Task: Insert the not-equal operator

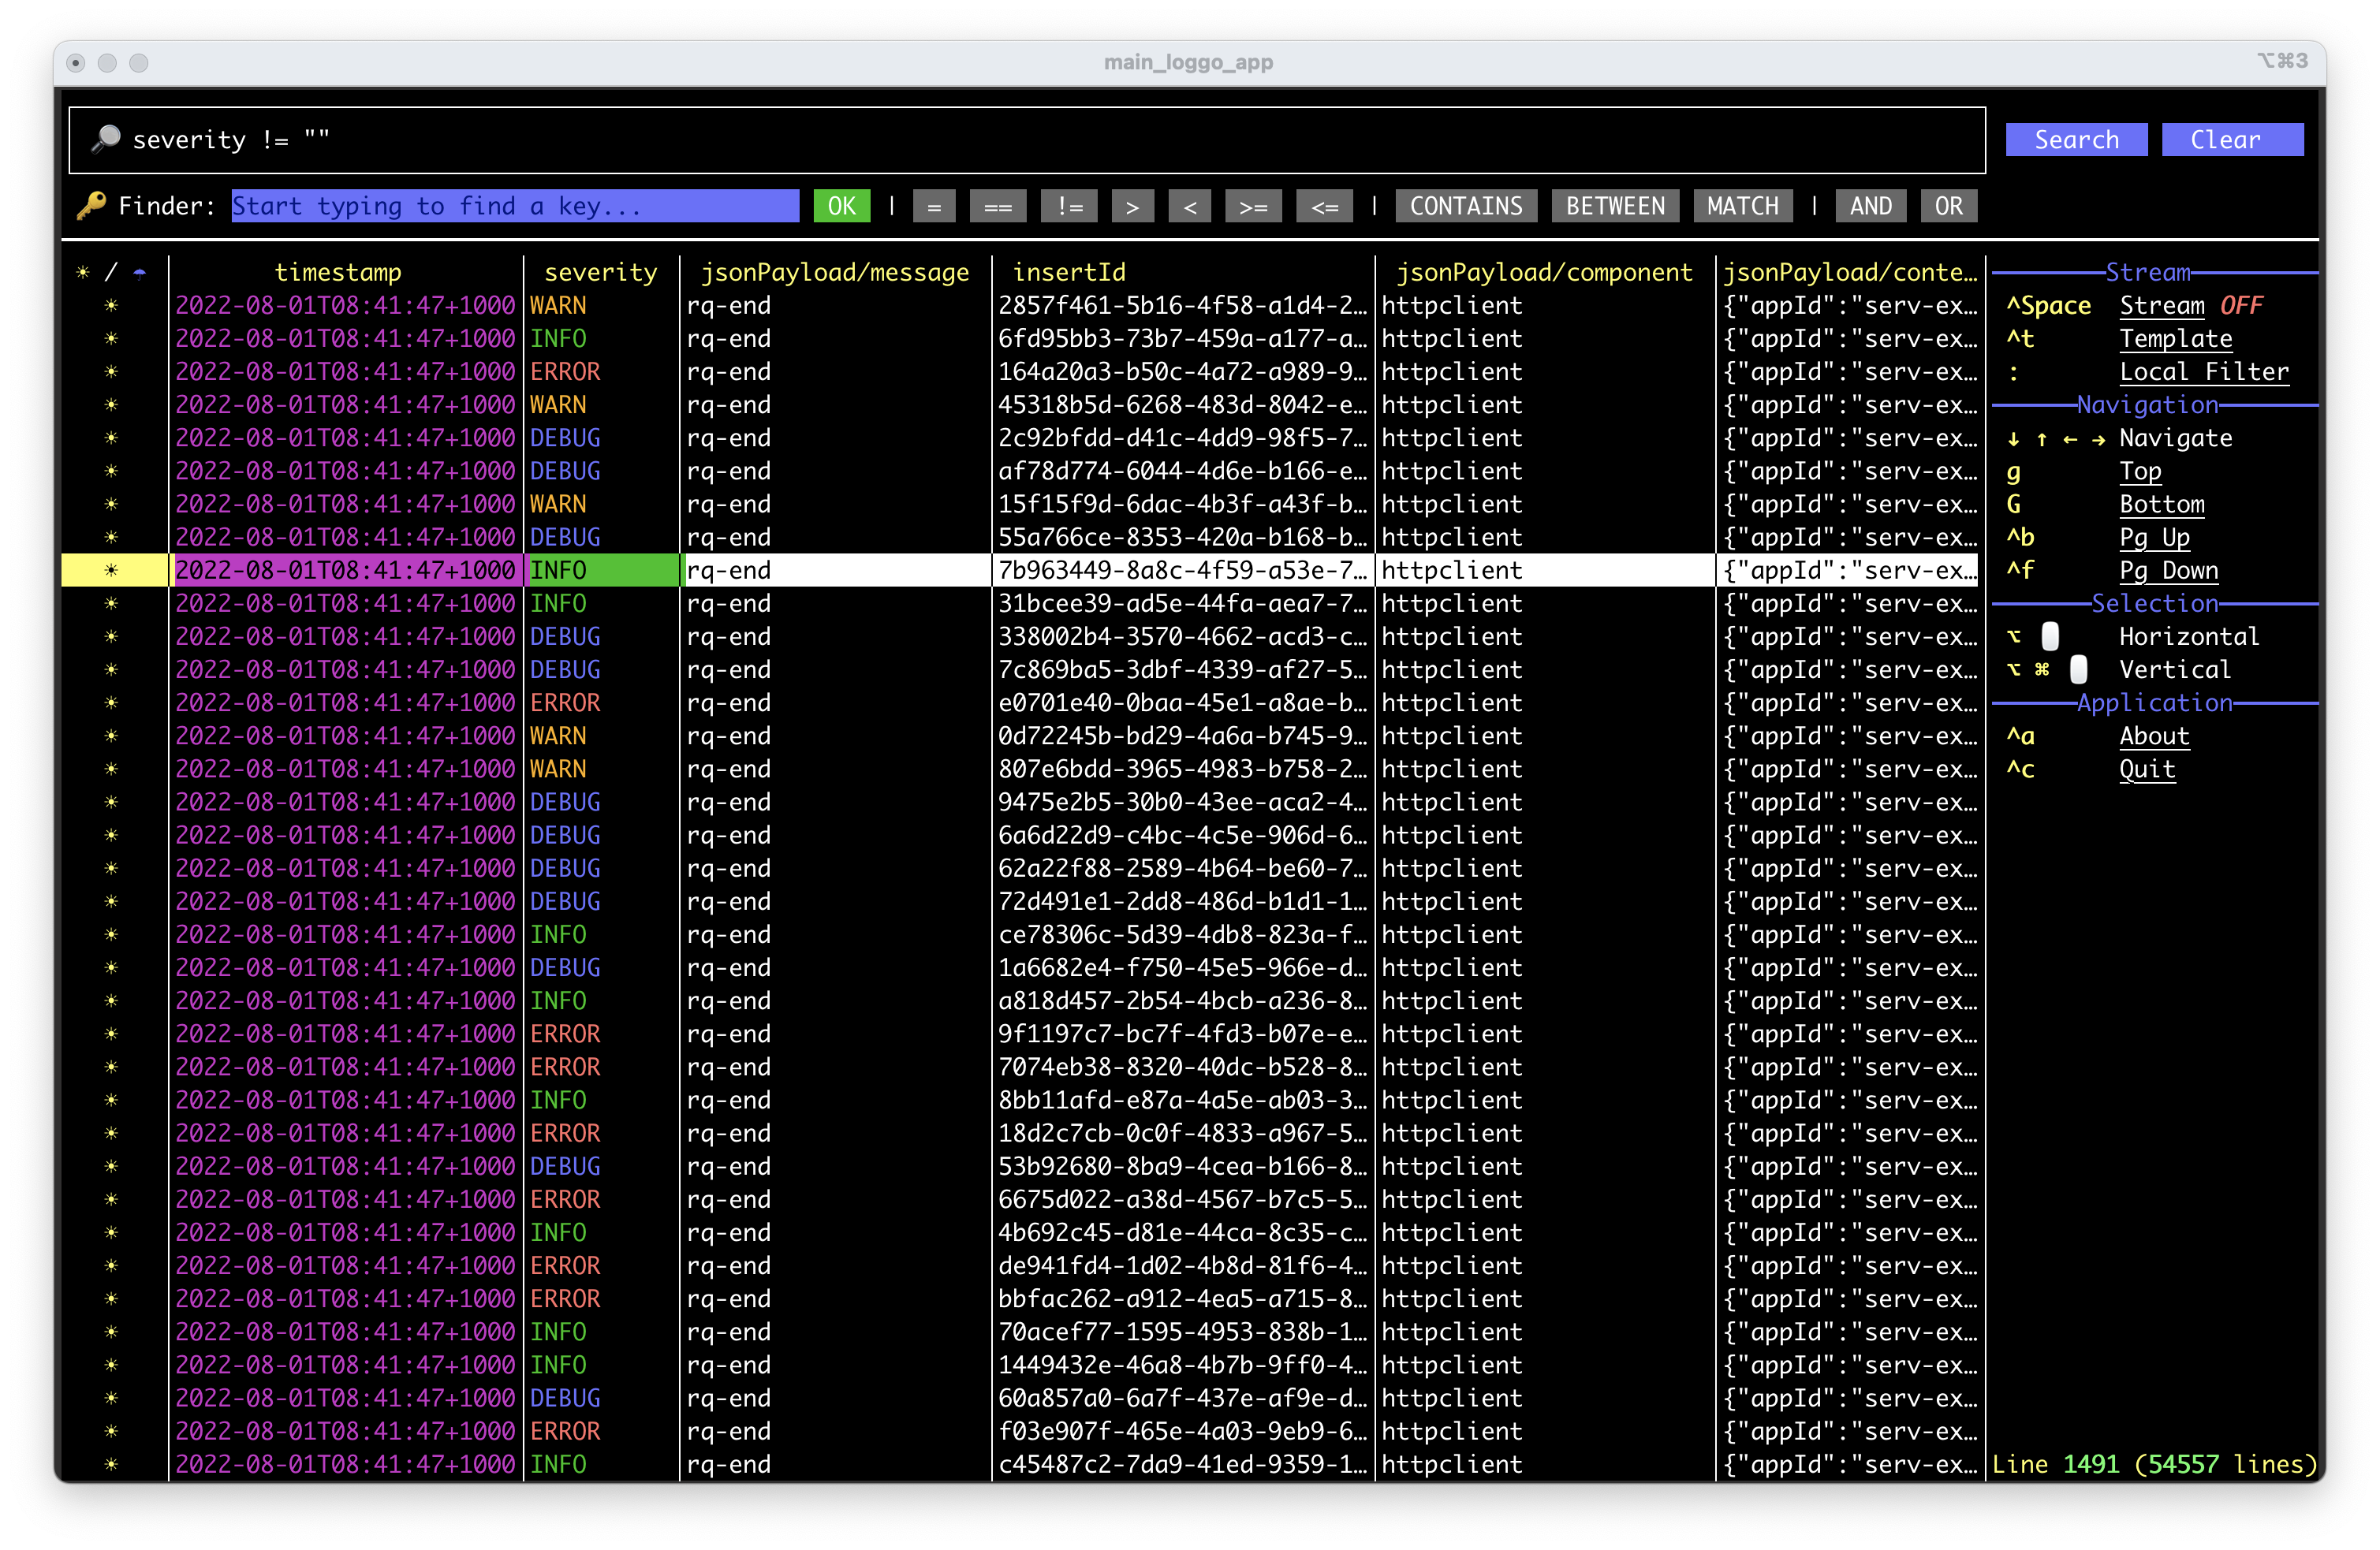Action: tap(1068, 206)
